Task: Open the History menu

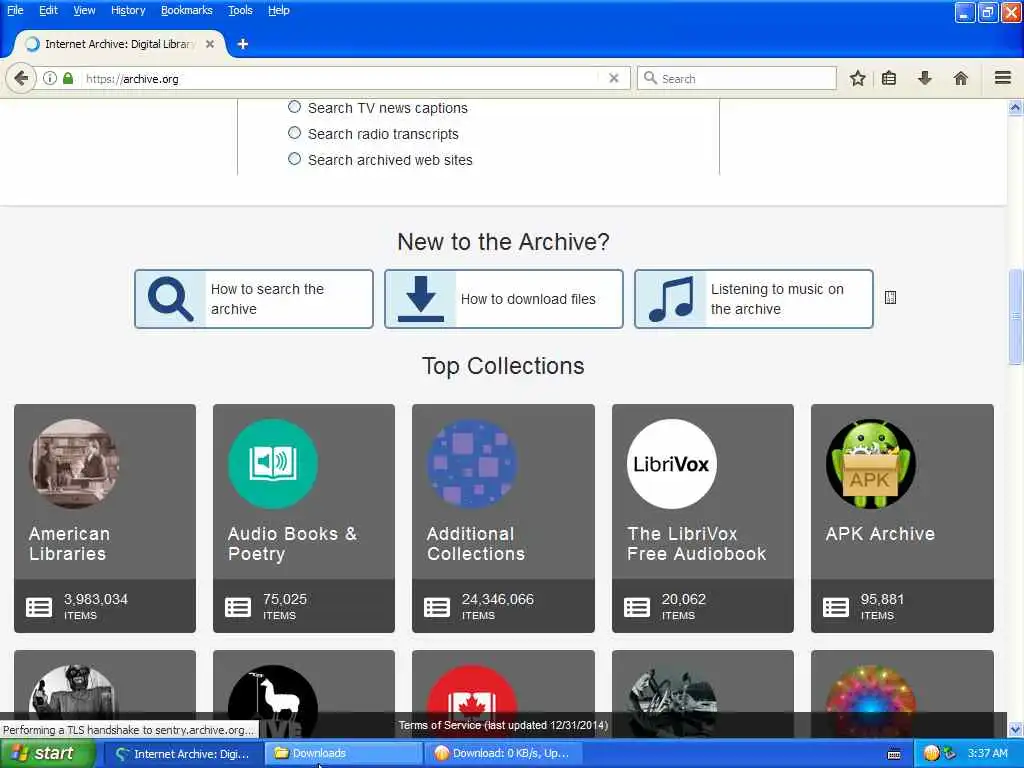Action: pyautogui.click(x=128, y=10)
